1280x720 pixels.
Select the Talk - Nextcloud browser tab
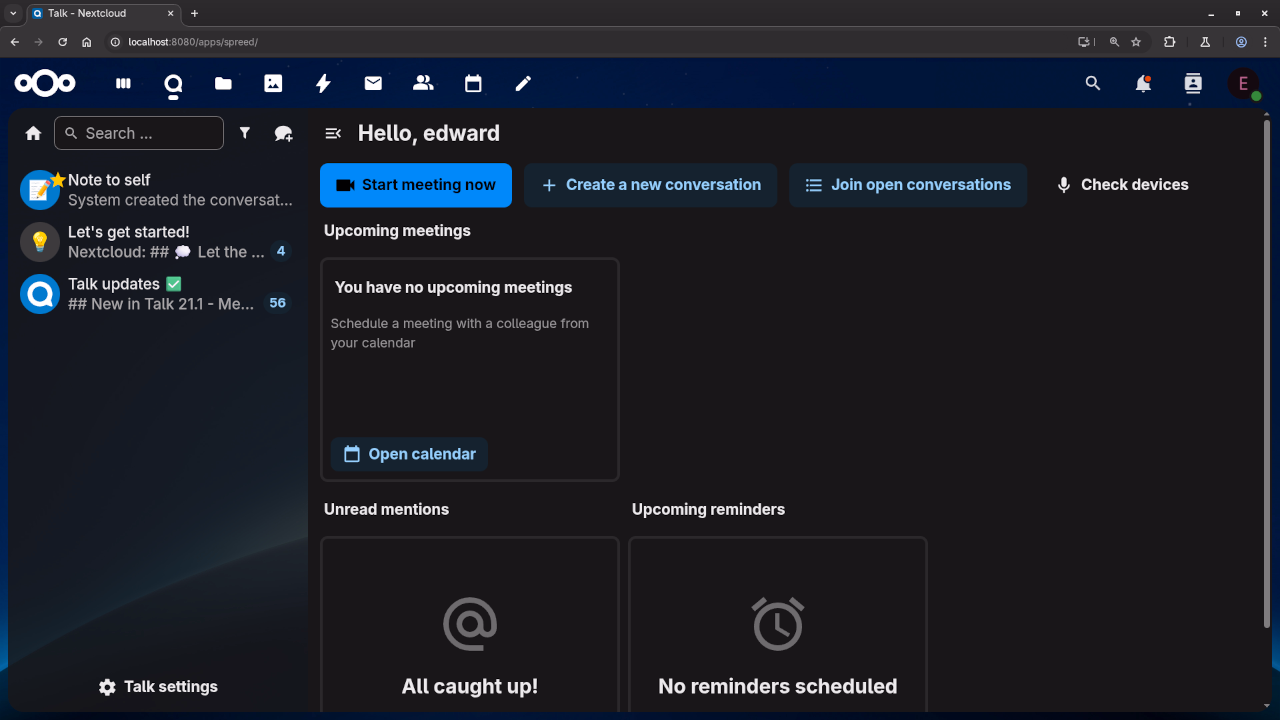(103, 14)
